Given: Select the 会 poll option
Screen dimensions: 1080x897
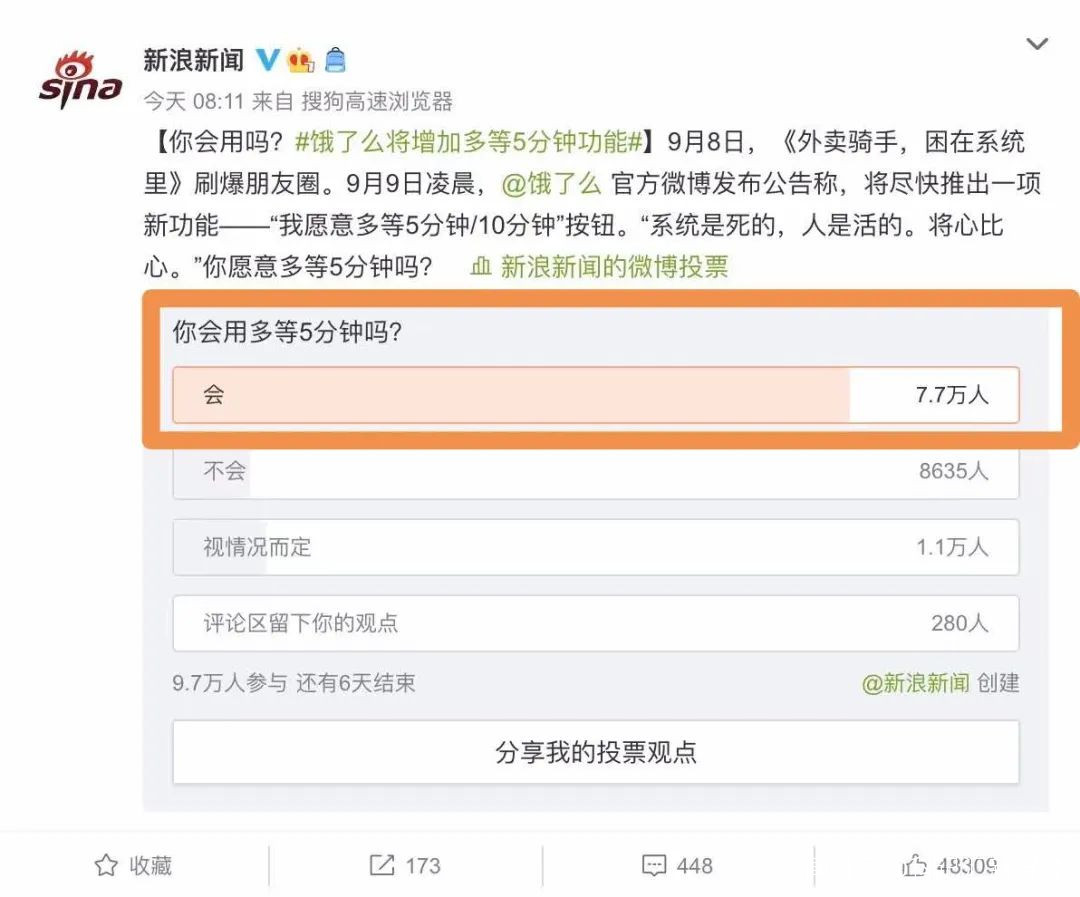Looking at the screenshot, I should coord(595,395).
